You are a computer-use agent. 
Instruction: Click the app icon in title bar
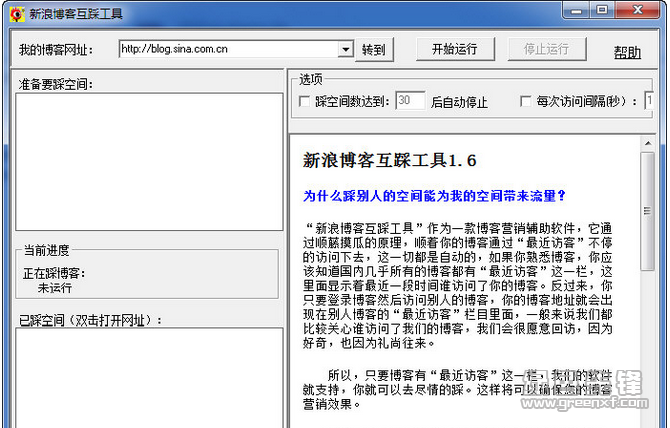[x=17, y=14]
